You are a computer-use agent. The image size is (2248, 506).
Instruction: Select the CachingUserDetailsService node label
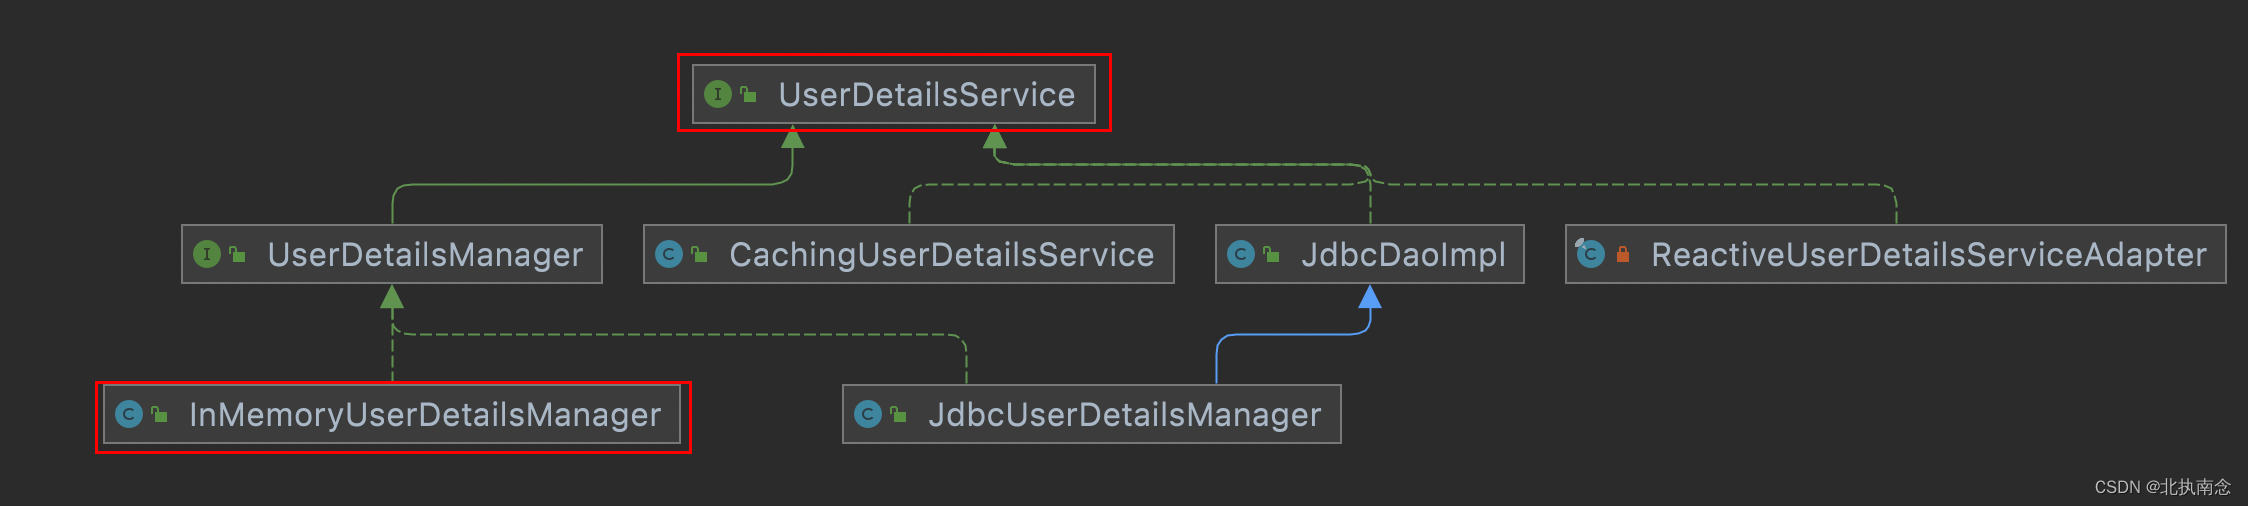pyautogui.click(x=942, y=255)
